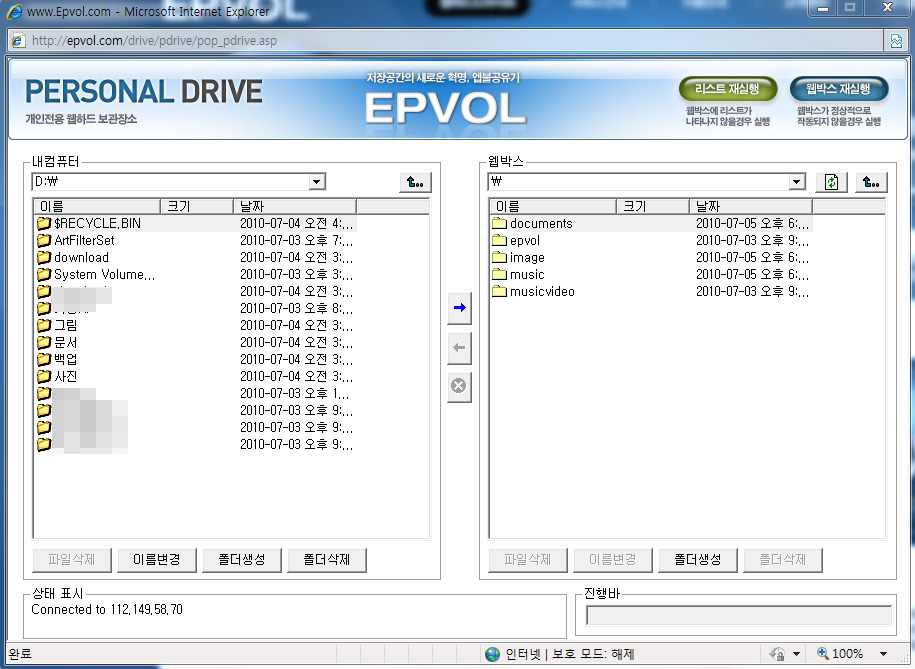Click 폴더생성 button under my computer

pos(242,560)
